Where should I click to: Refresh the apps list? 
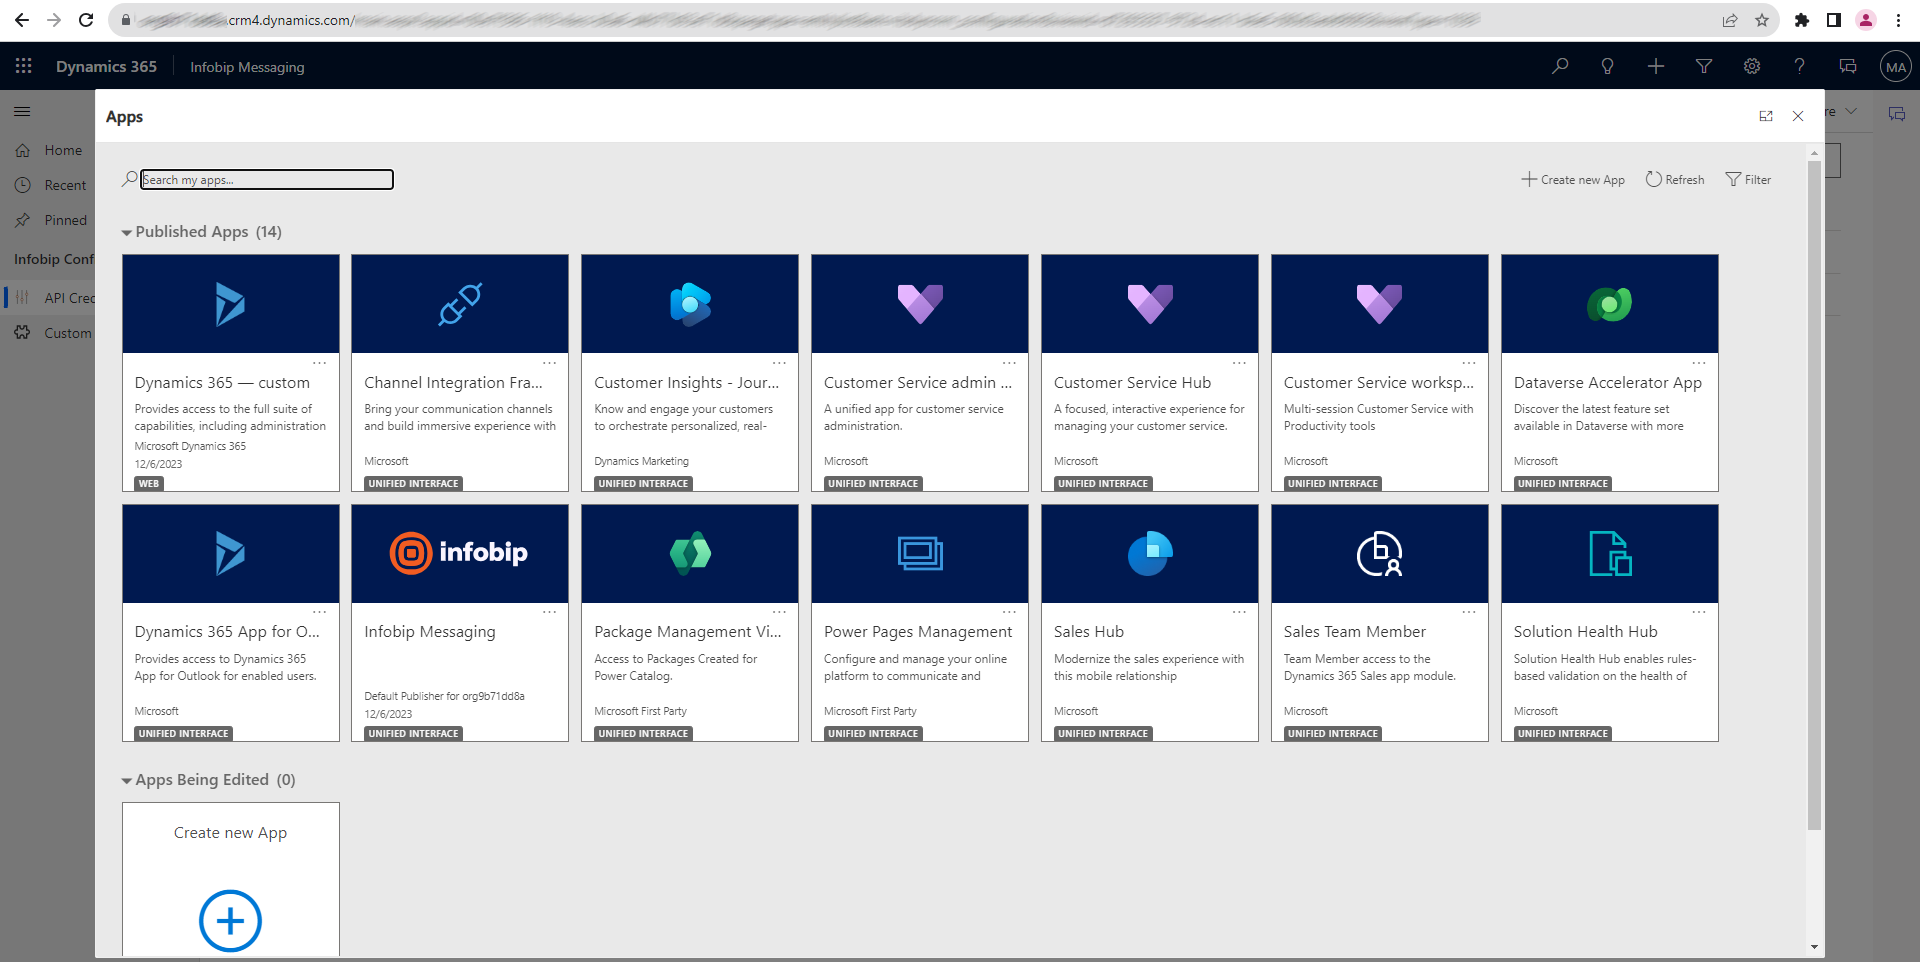(x=1674, y=179)
